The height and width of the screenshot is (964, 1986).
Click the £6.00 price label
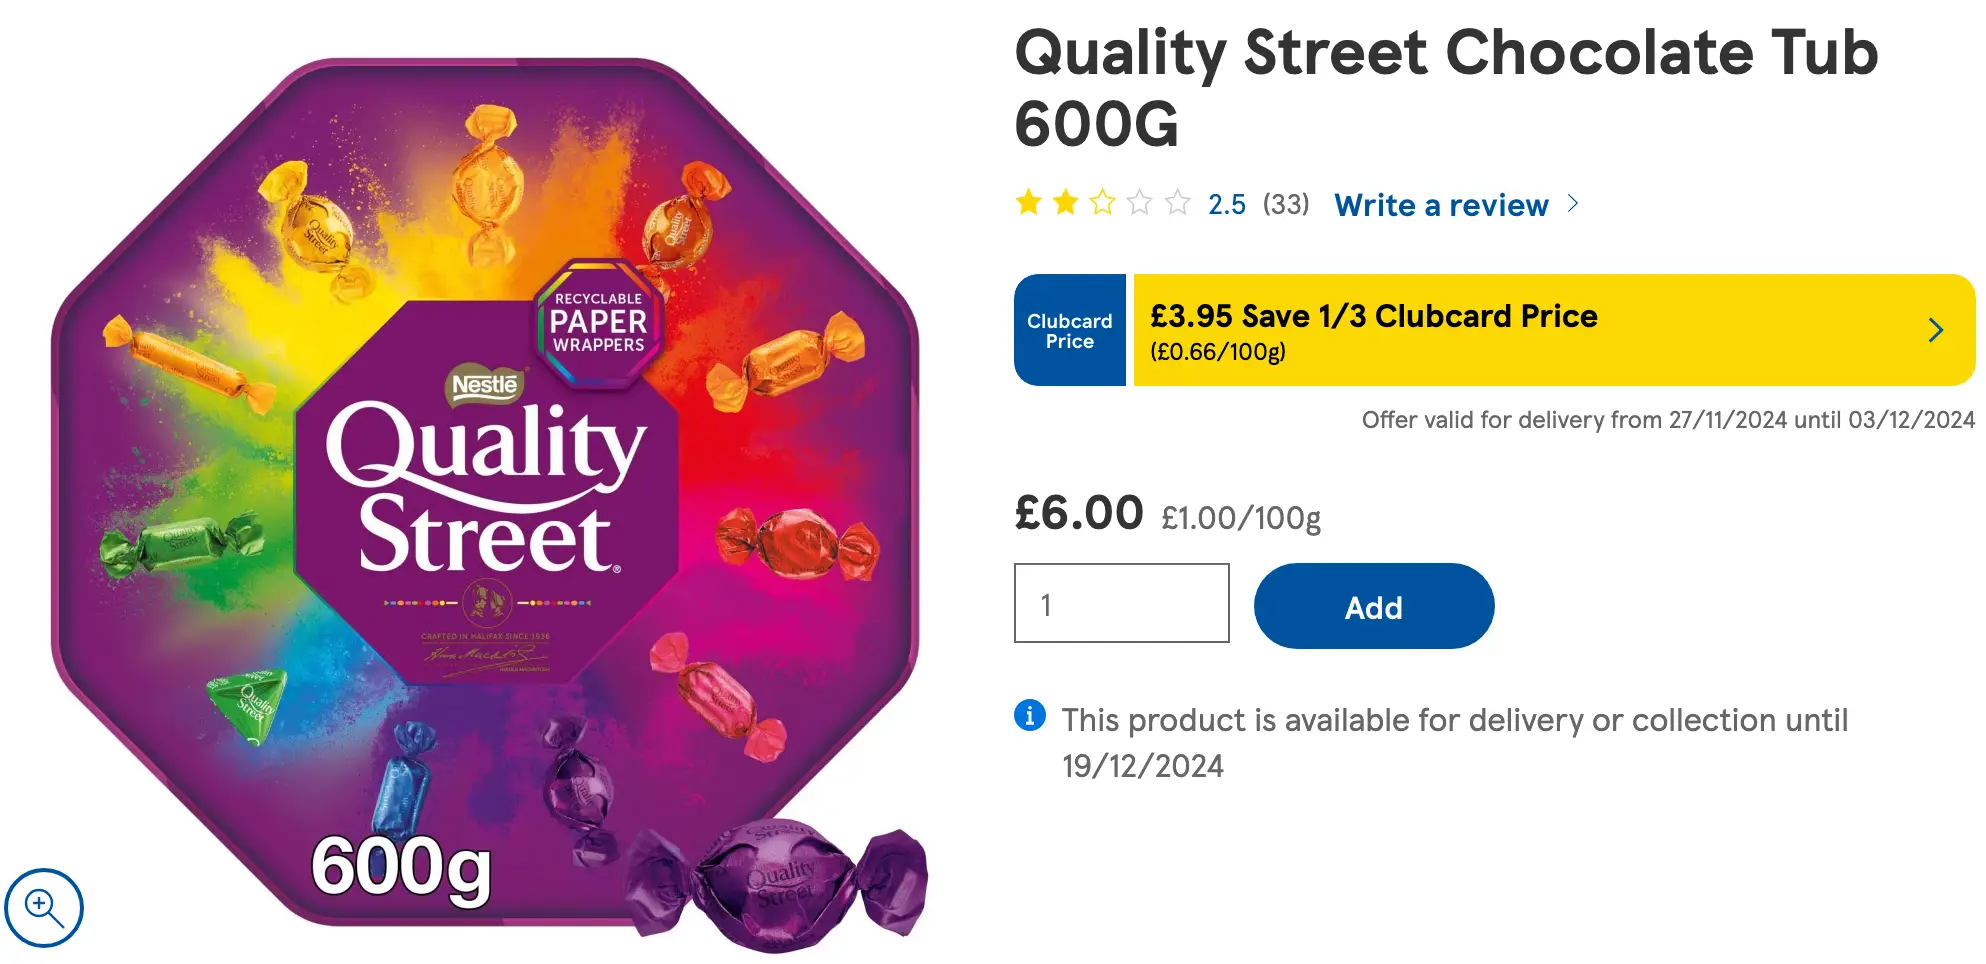pos(1078,513)
